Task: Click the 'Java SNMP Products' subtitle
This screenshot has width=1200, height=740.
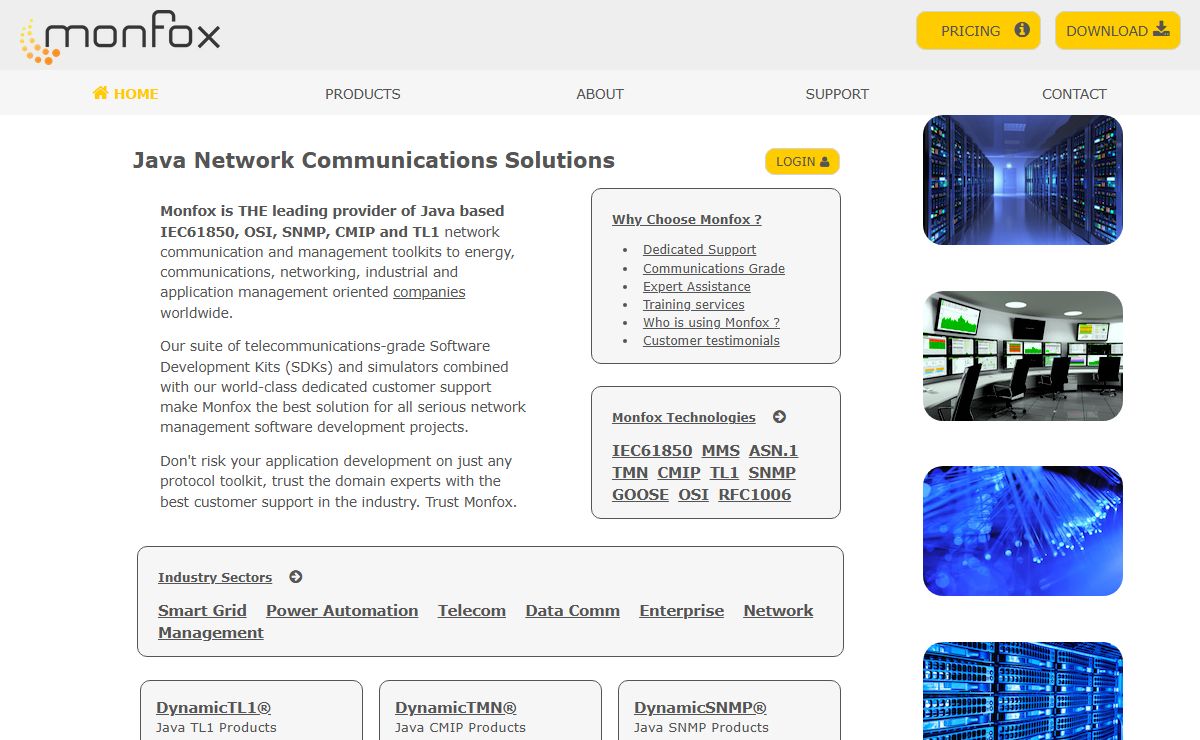Action: coord(701,728)
